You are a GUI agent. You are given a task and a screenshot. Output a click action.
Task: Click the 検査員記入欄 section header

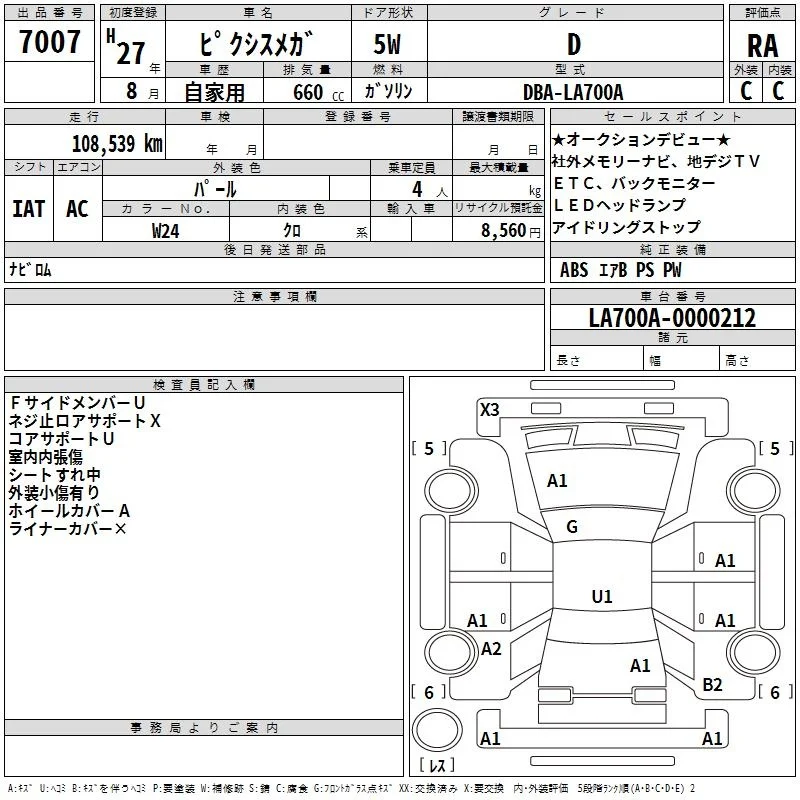click(204, 385)
